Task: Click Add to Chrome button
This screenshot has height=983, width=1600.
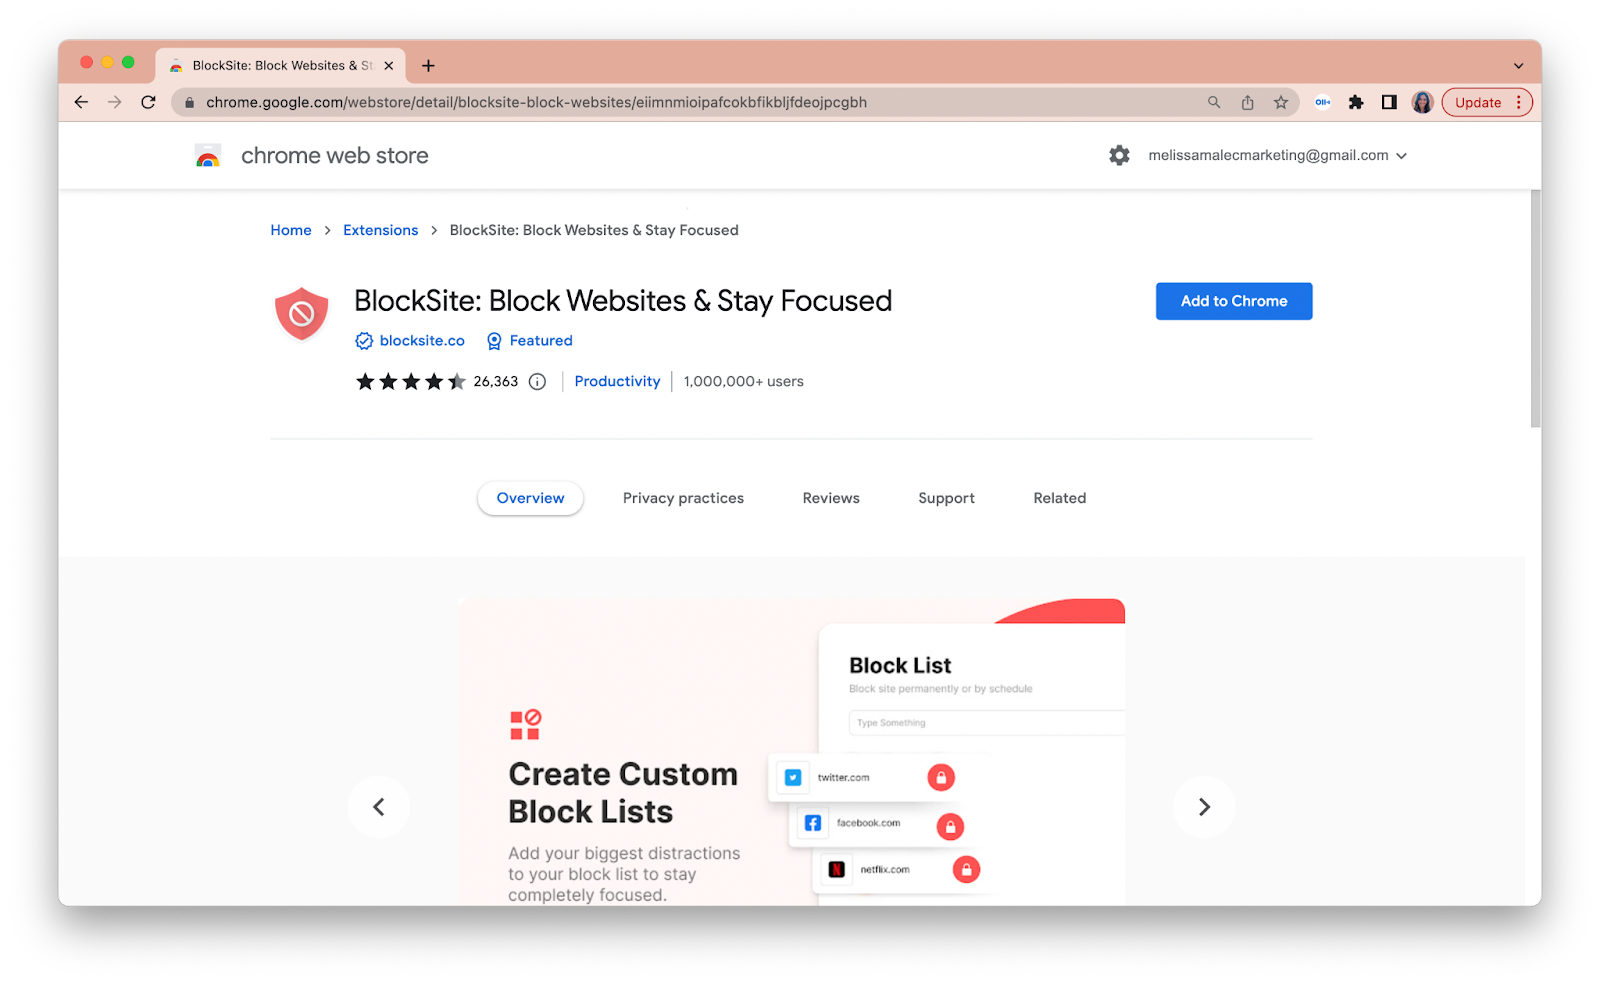Action: [1234, 301]
